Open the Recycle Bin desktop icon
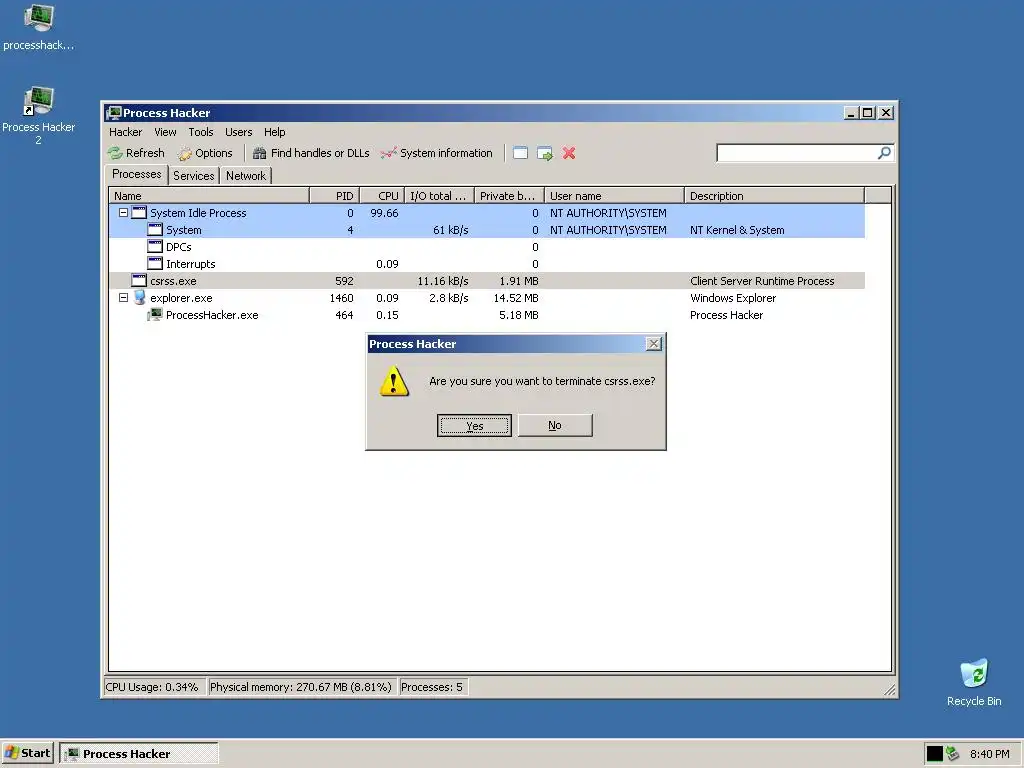1024x768 pixels. (x=974, y=682)
